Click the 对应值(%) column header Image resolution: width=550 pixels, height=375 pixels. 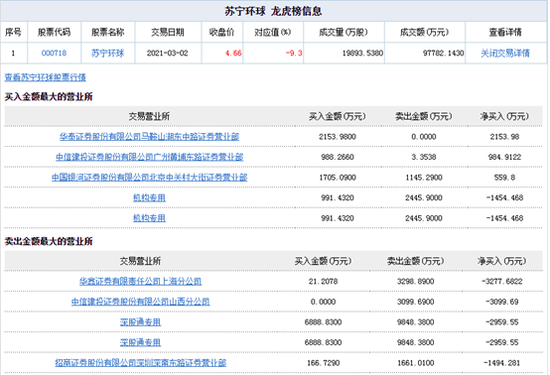coord(273,32)
